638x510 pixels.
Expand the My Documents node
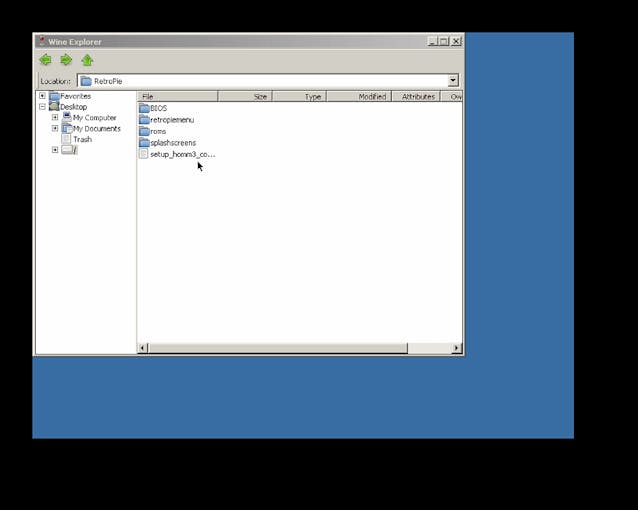pyautogui.click(x=55, y=128)
